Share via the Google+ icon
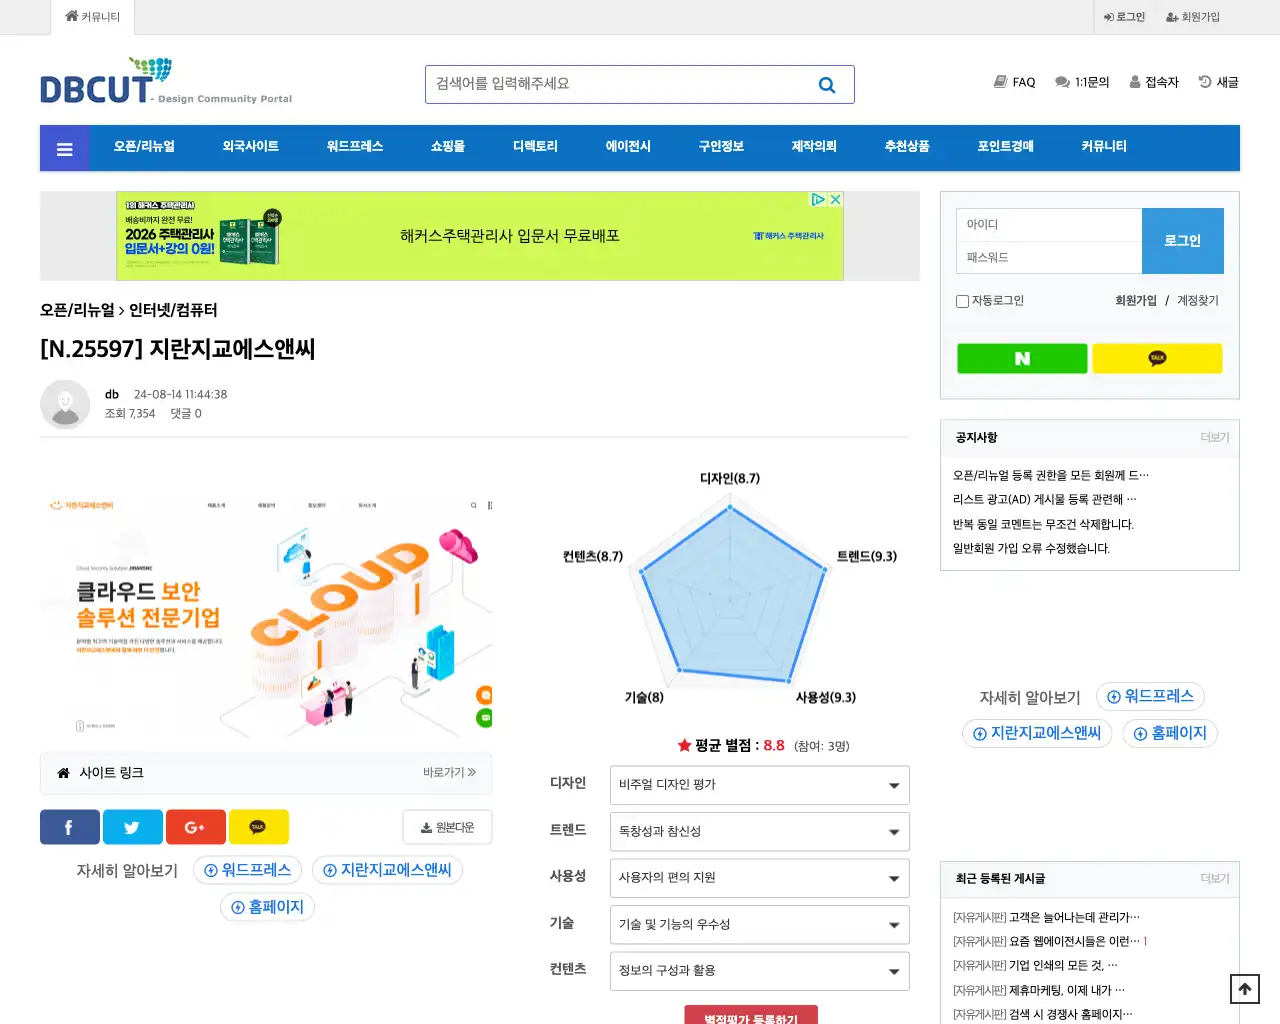This screenshot has height=1024, width=1280. coord(195,827)
